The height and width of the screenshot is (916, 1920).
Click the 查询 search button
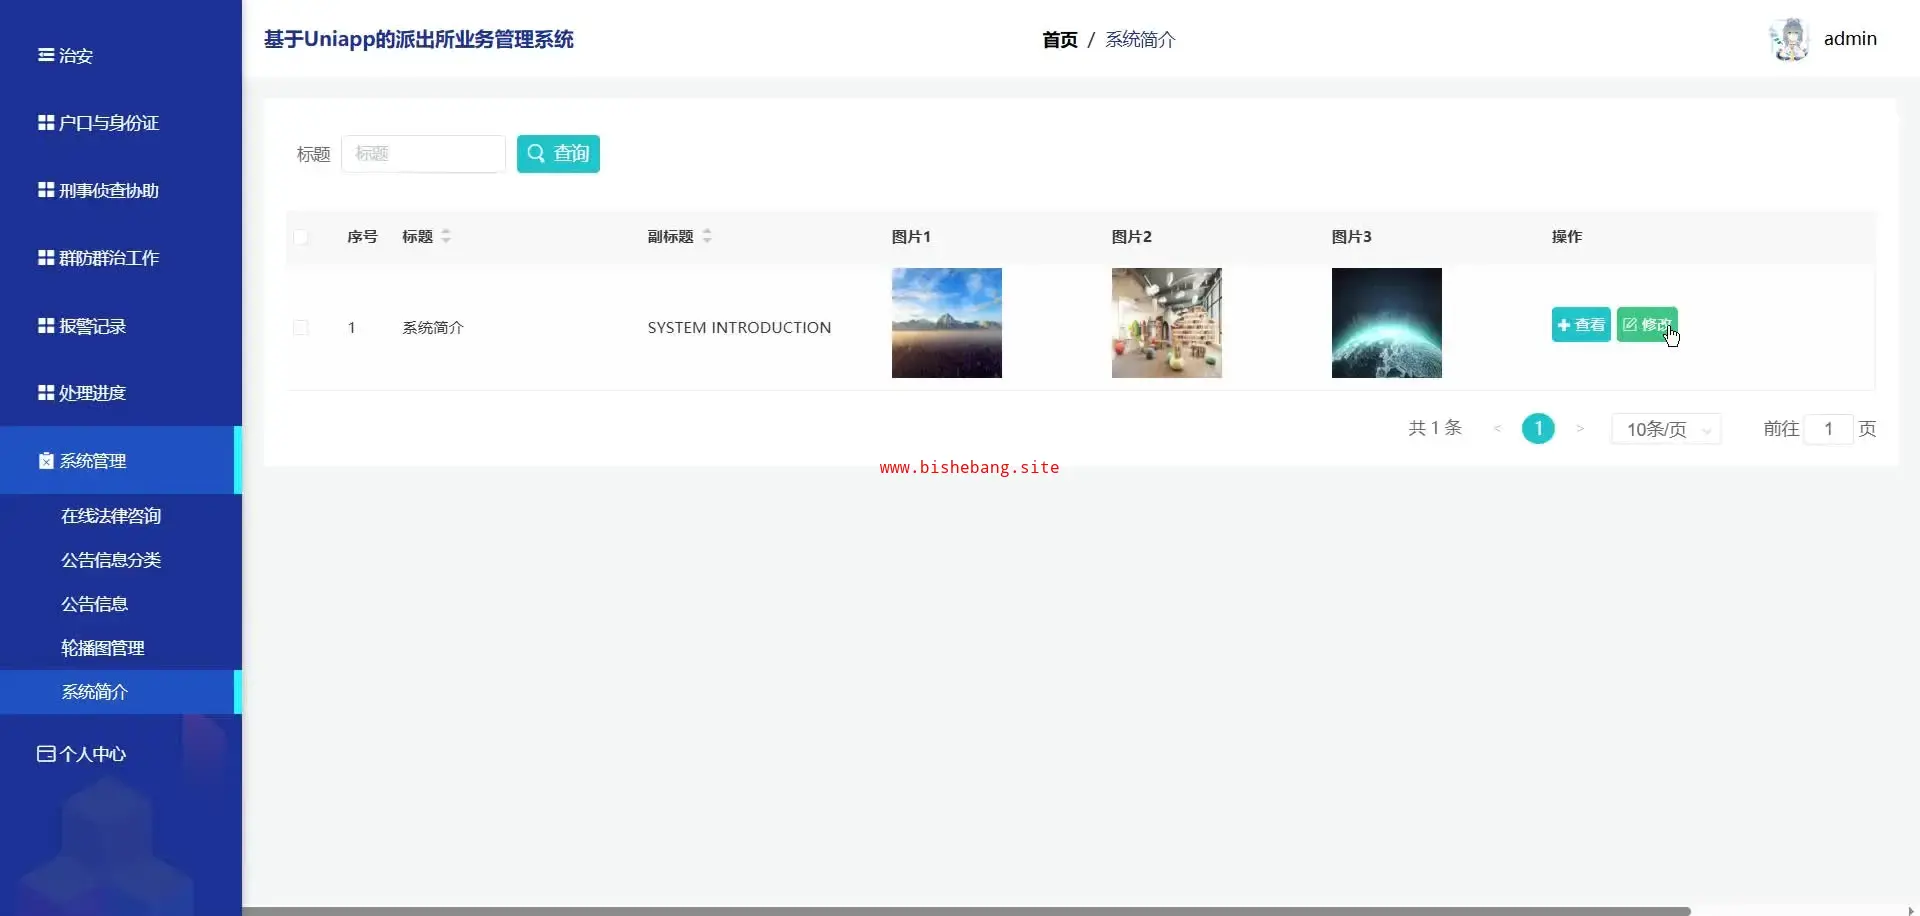point(558,154)
